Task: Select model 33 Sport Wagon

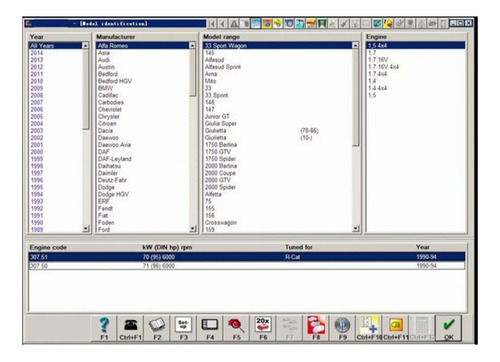Action: click(278, 46)
